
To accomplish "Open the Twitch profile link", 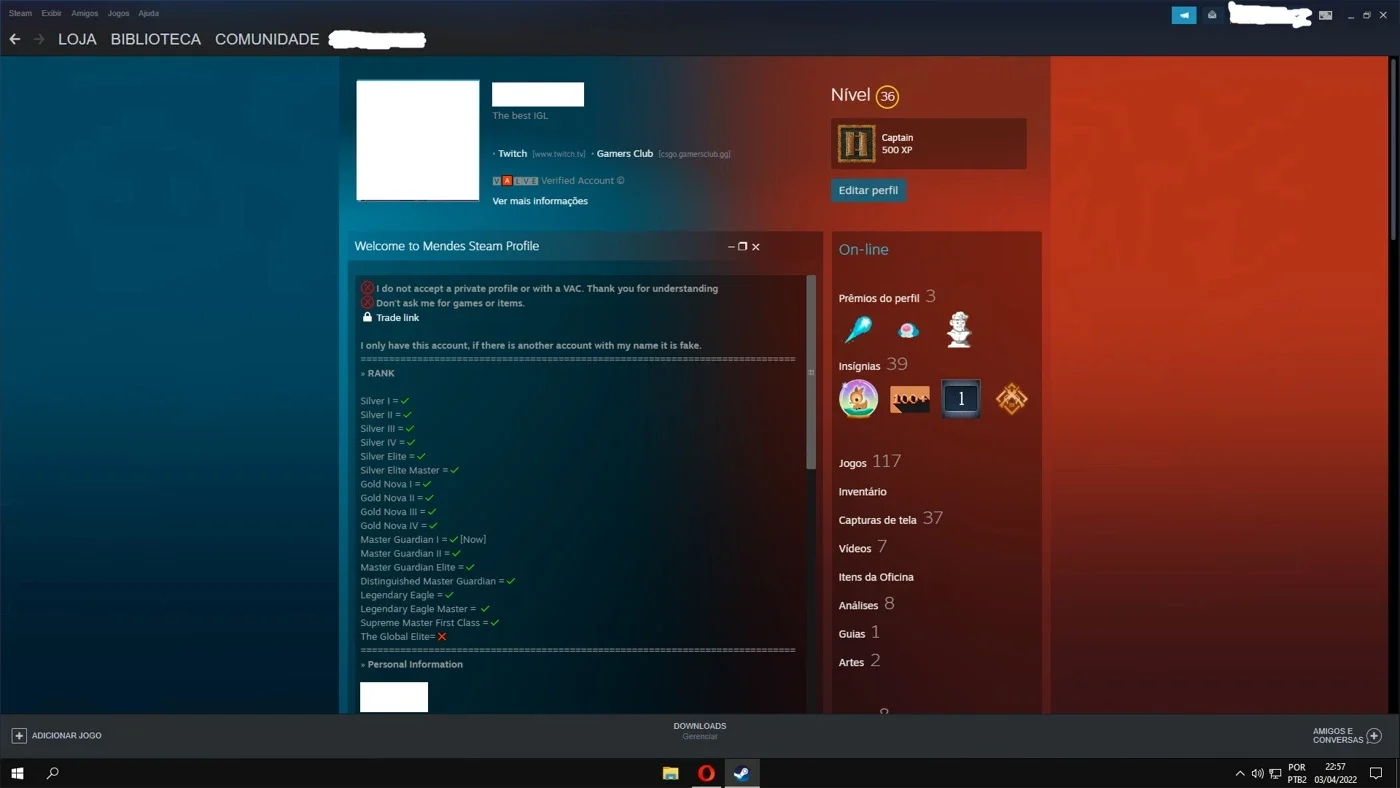I will [x=512, y=153].
